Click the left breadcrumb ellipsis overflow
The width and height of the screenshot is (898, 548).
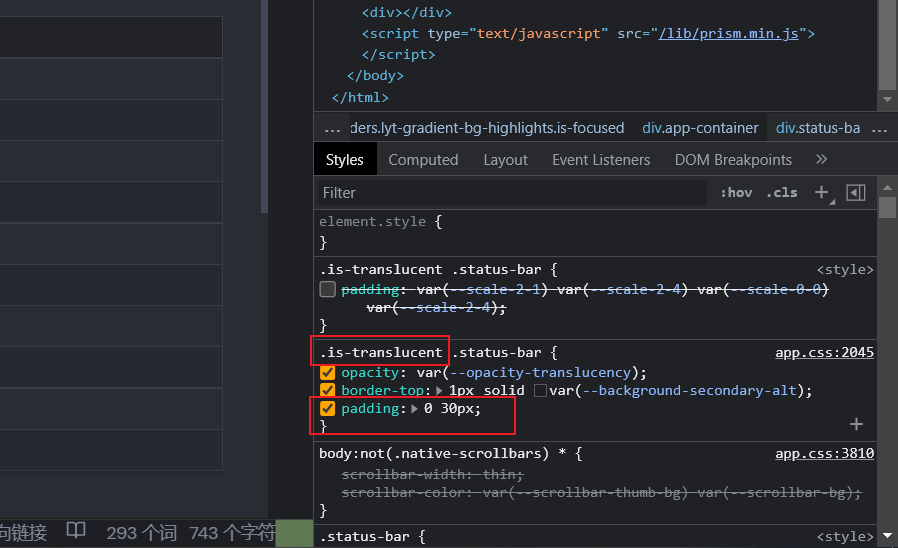332,129
